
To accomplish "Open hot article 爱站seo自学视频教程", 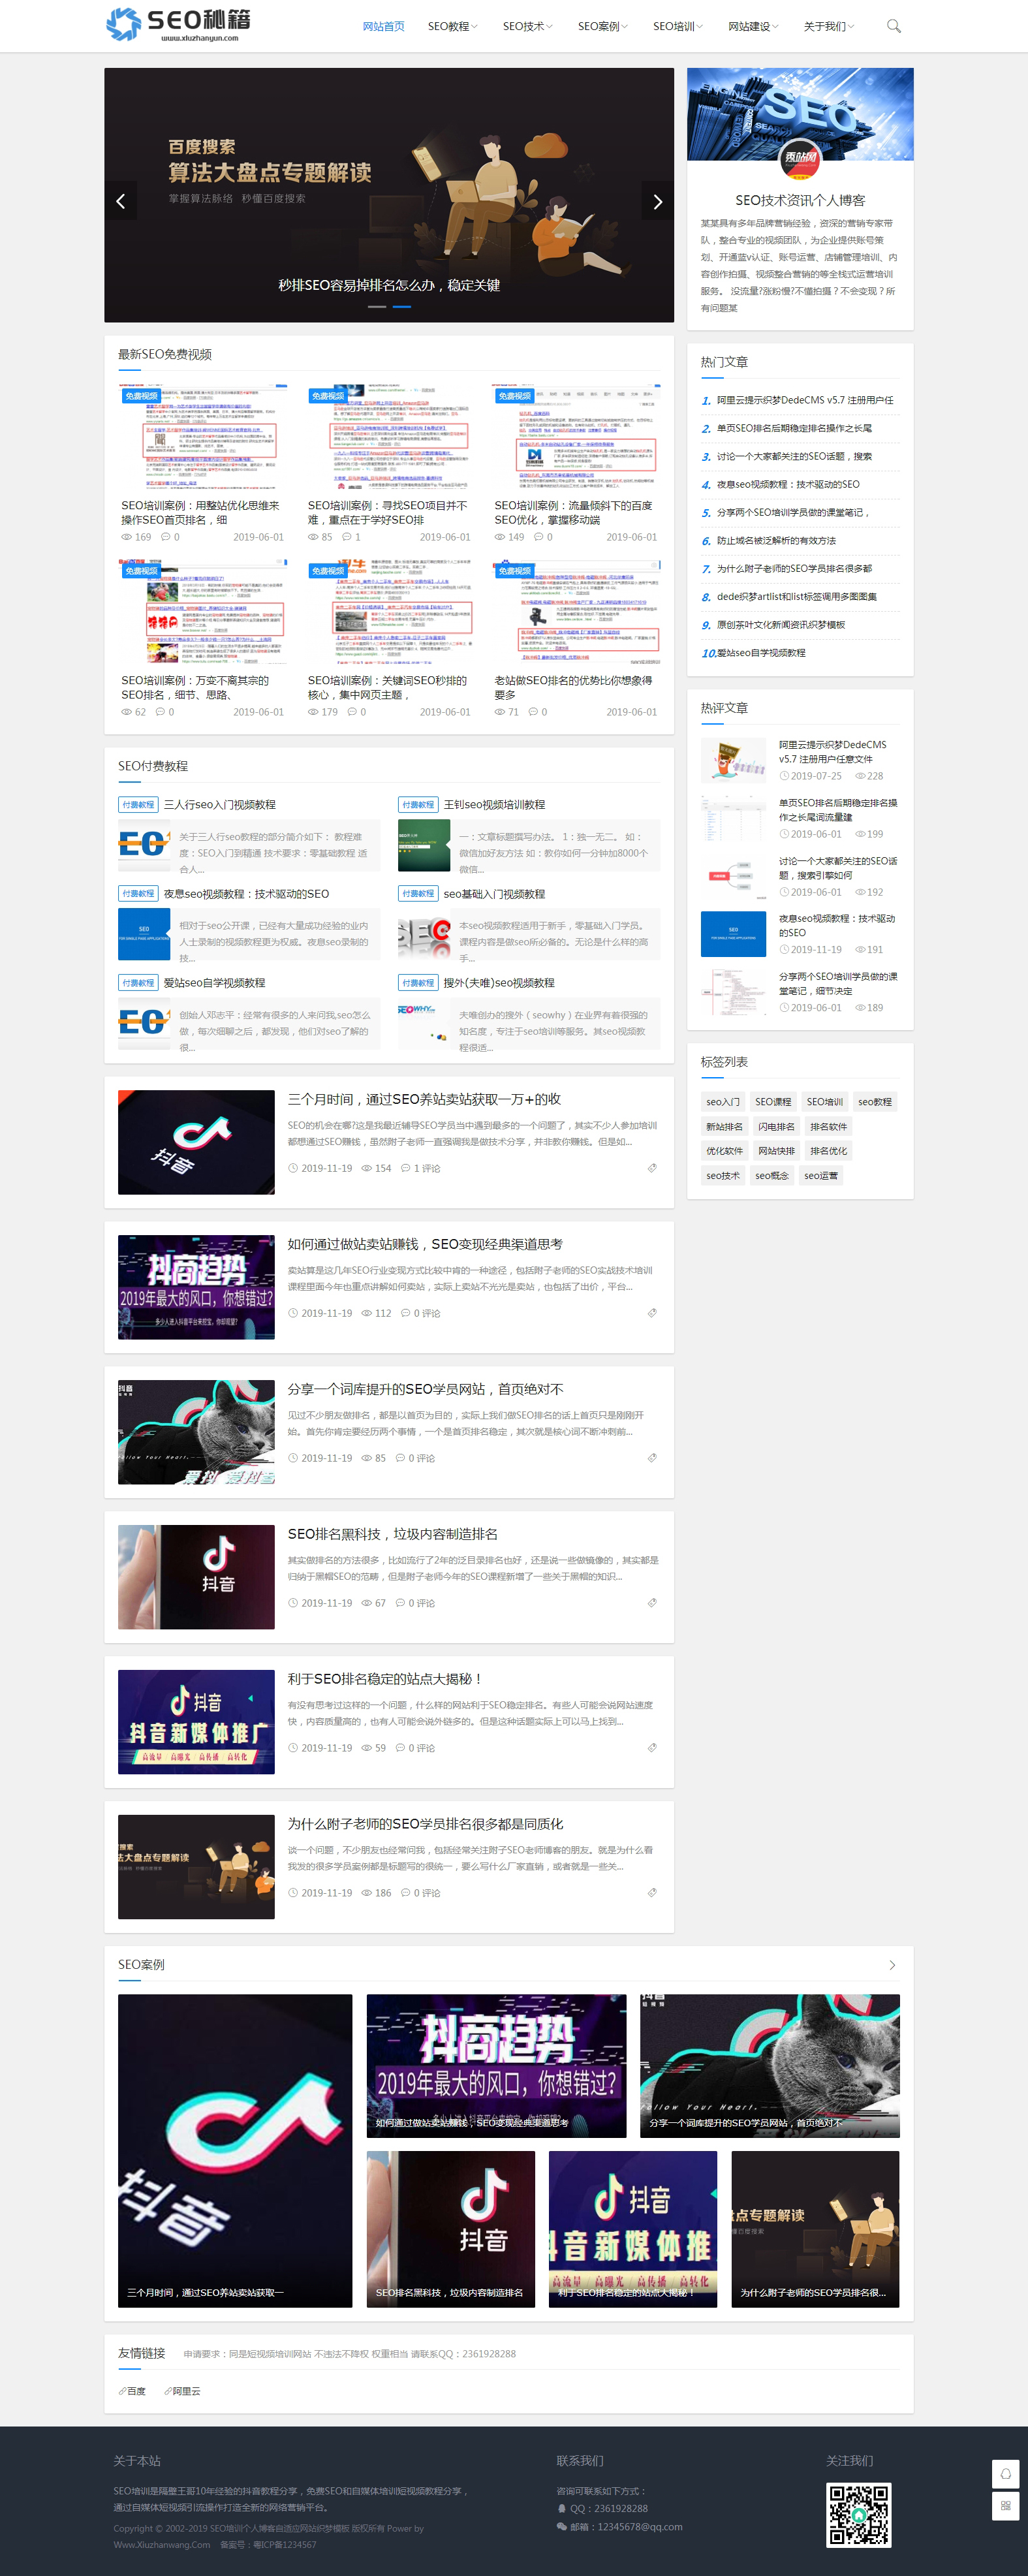I will point(761,652).
